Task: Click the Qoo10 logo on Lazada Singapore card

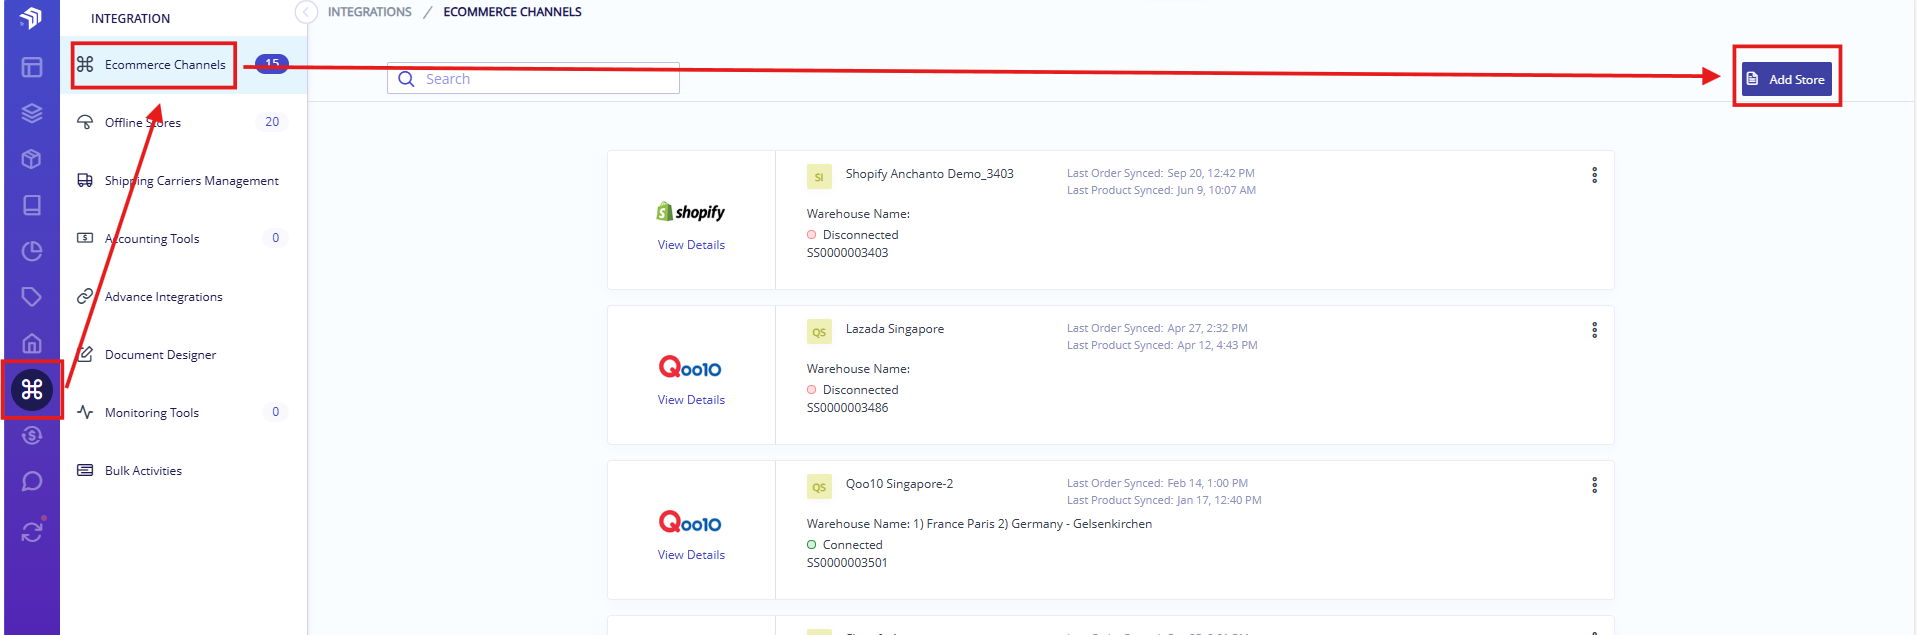Action: (690, 367)
